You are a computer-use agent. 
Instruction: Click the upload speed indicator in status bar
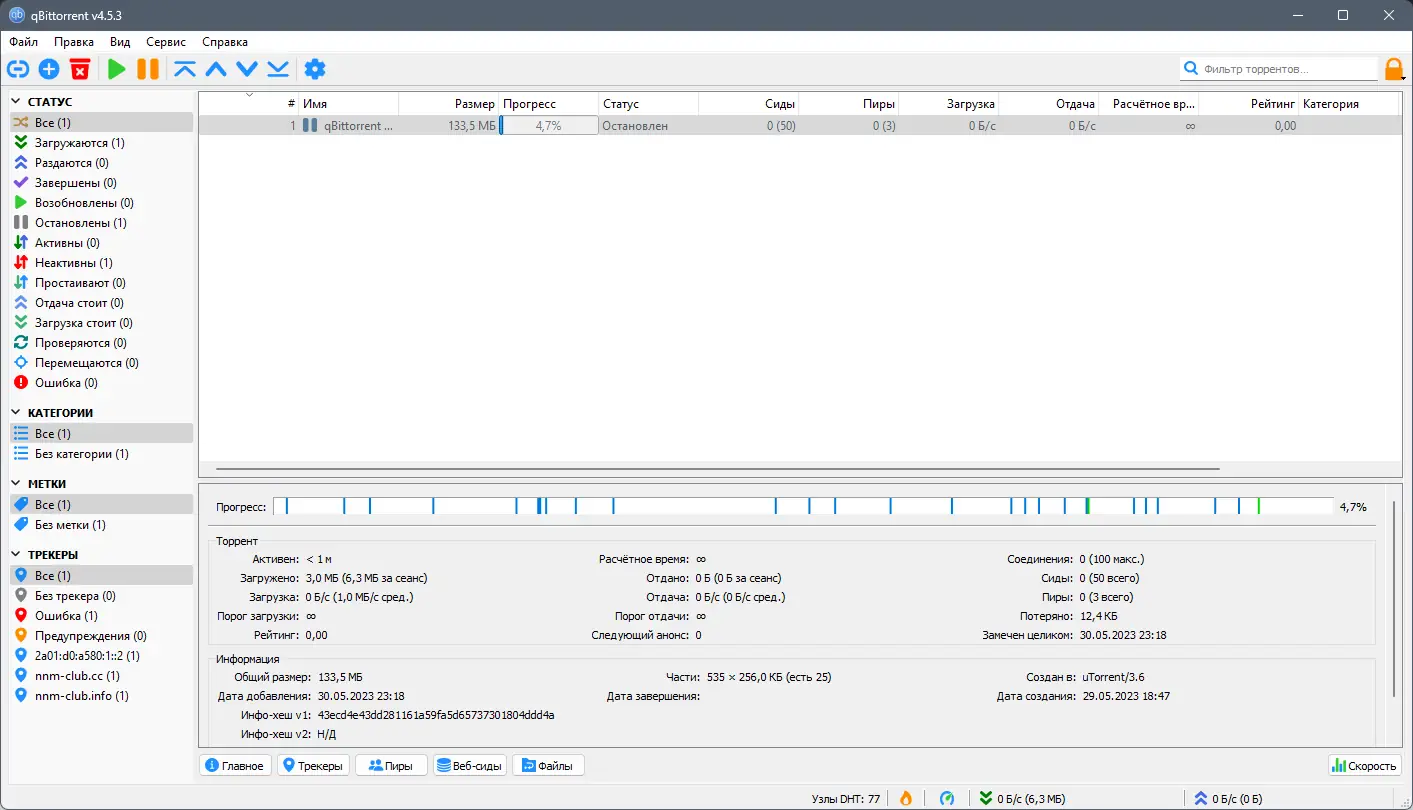[1228, 798]
